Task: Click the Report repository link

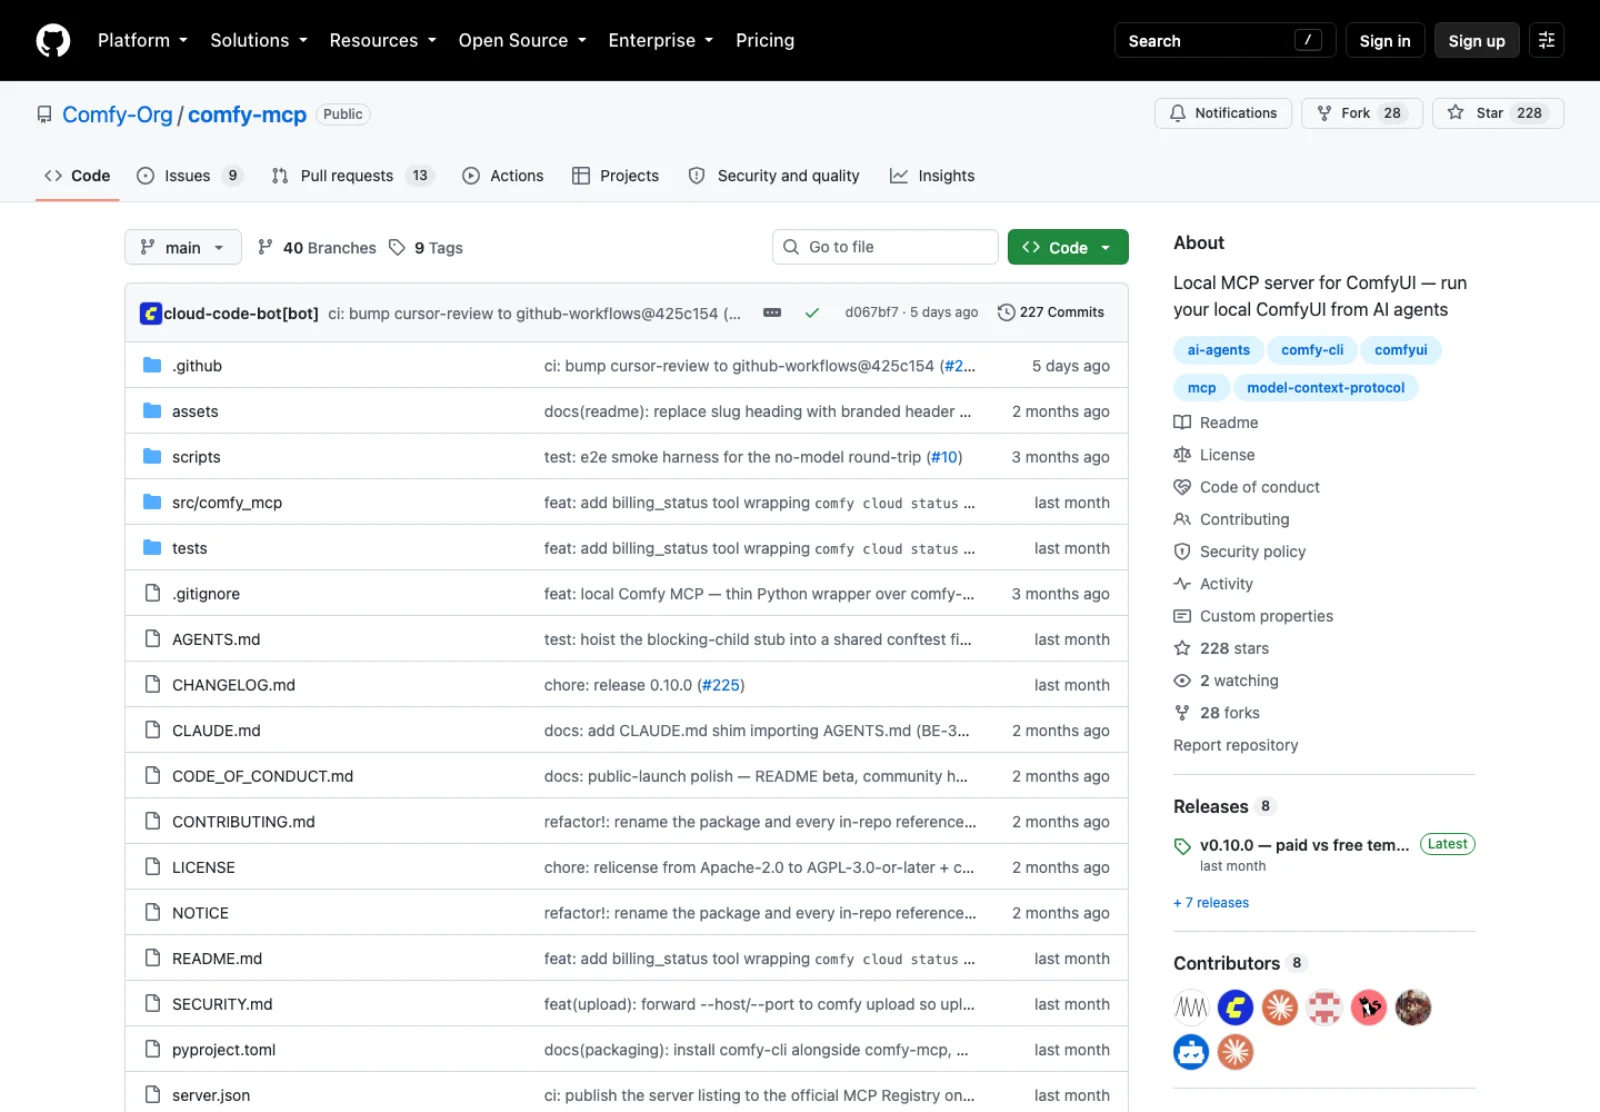Action: click(1236, 745)
